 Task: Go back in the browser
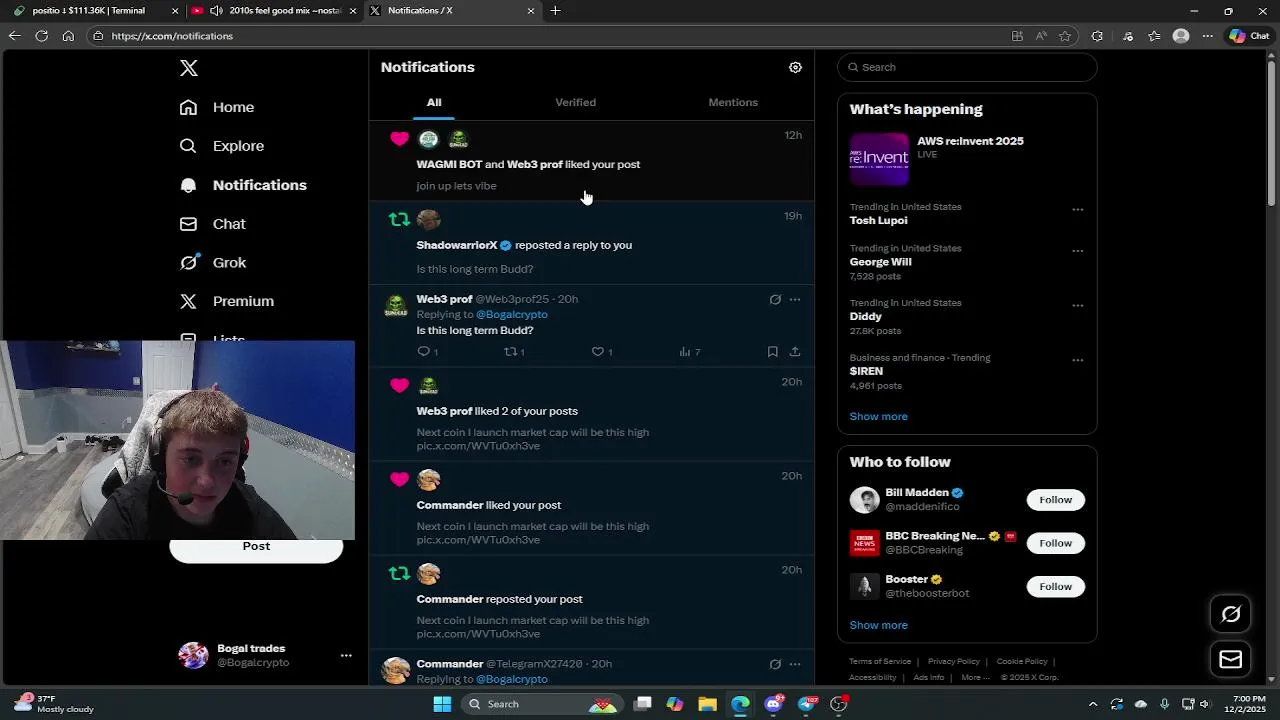(x=14, y=36)
